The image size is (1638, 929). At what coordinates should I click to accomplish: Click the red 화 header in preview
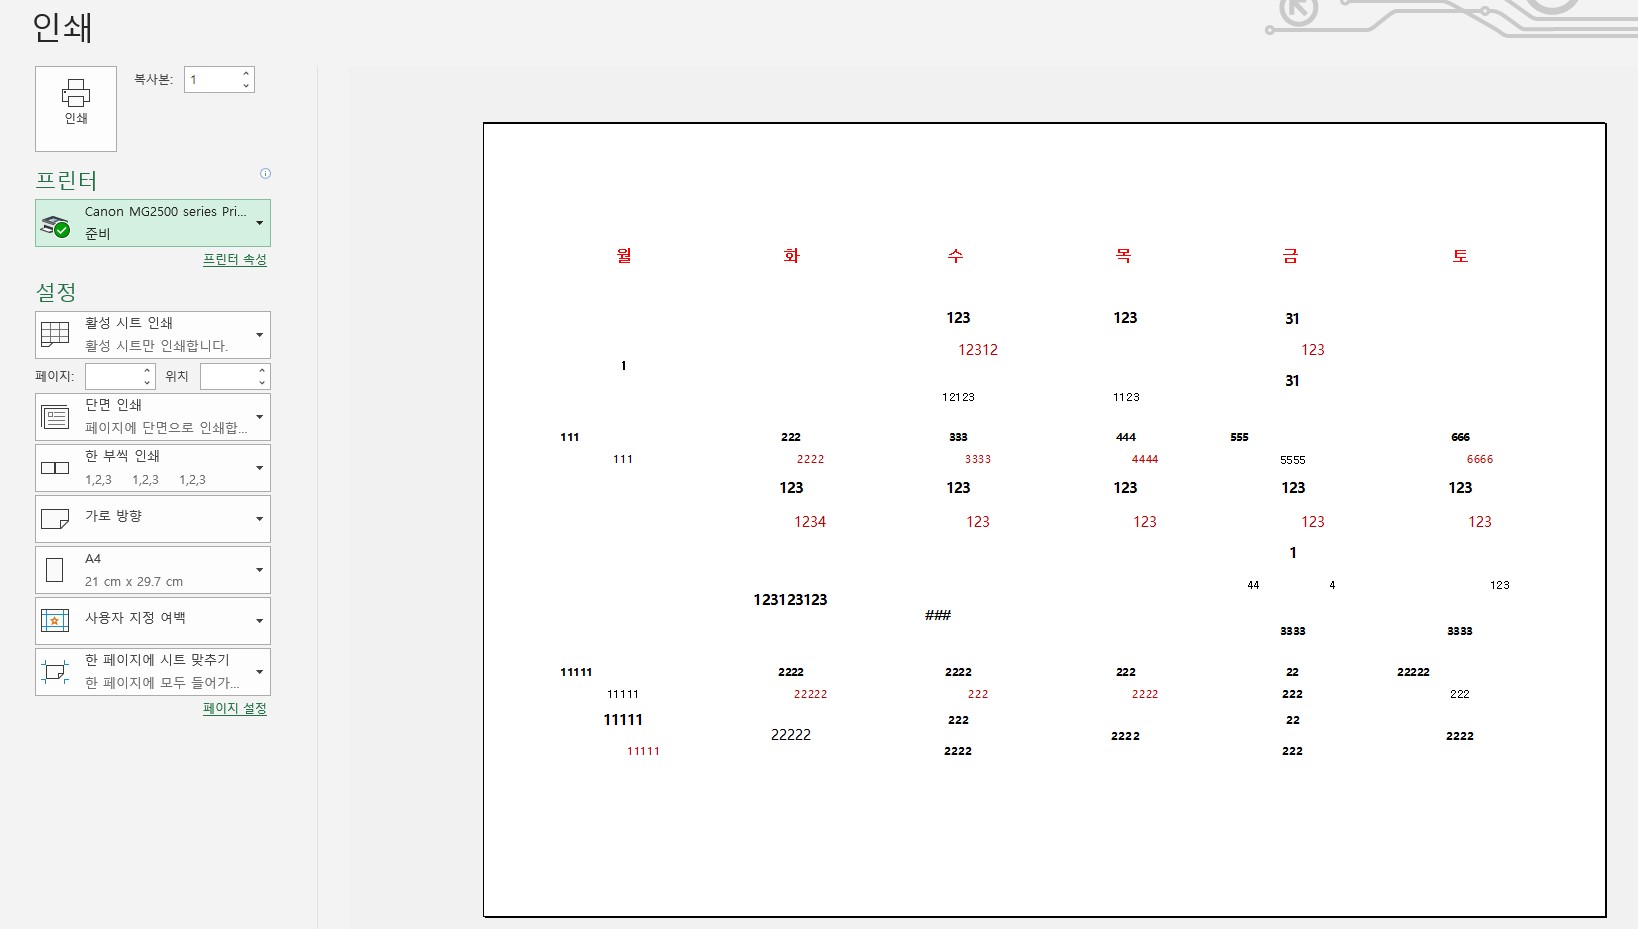pos(792,256)
